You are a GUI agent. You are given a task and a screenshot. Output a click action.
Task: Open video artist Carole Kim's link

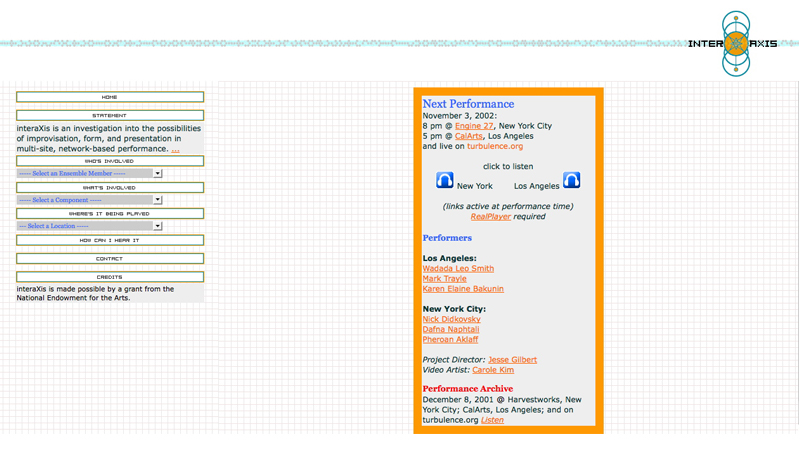coord(493,370)
